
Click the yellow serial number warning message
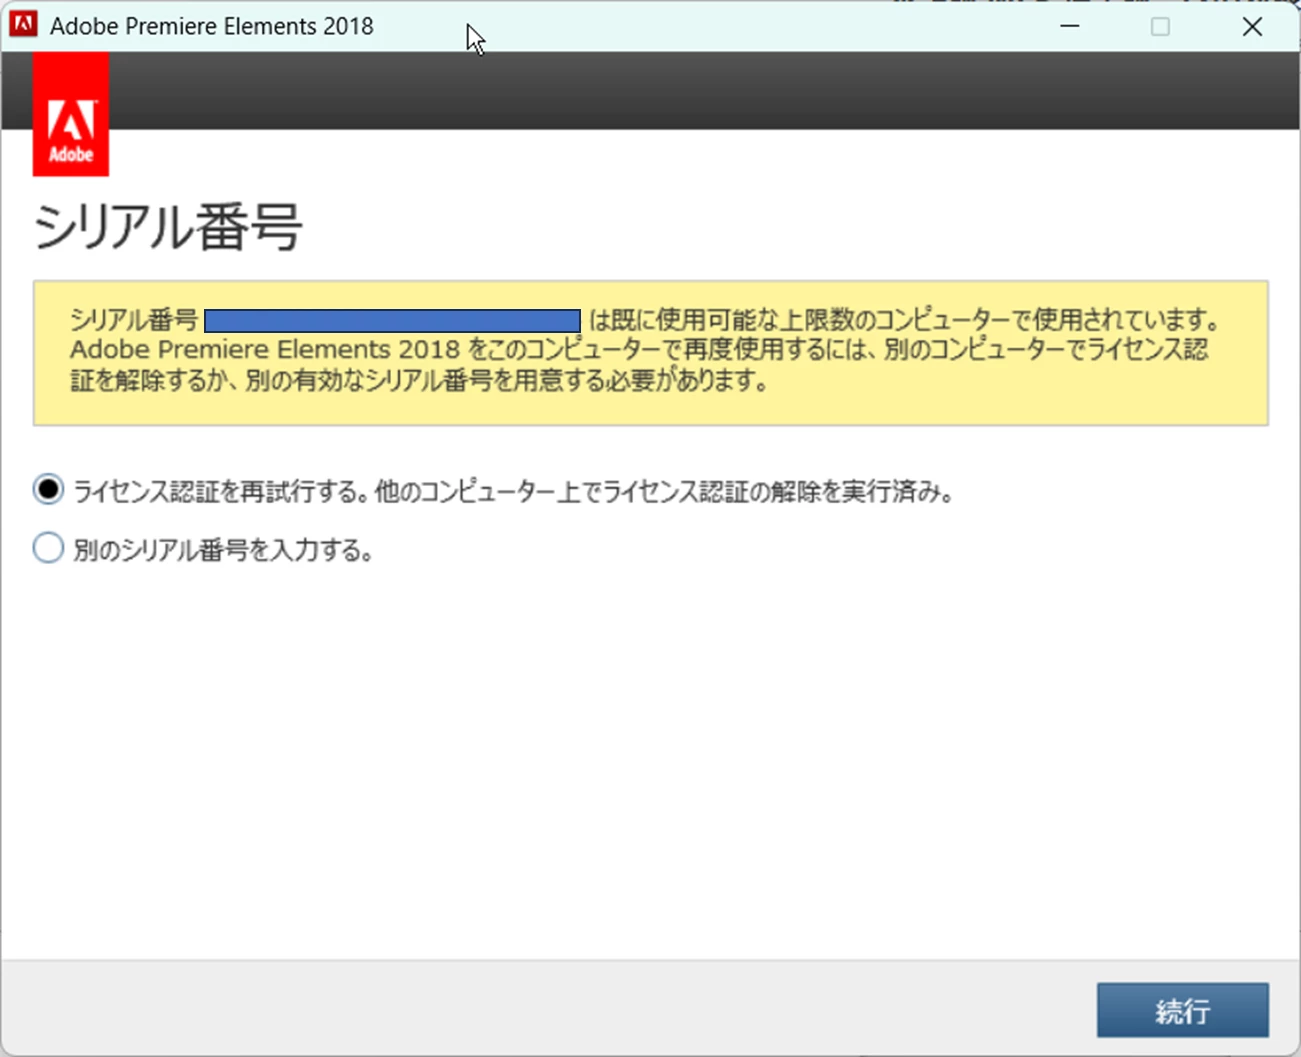(651, 353)
